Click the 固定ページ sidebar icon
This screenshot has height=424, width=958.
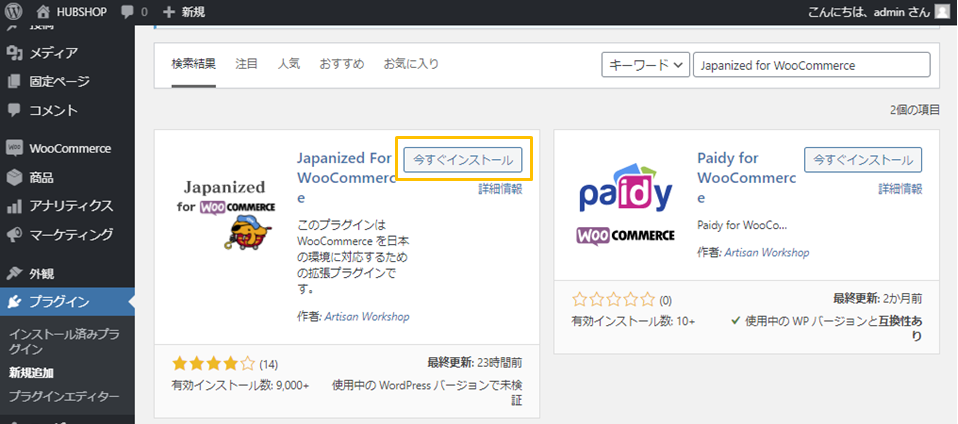pyautogui.click(x=14, y=81)
